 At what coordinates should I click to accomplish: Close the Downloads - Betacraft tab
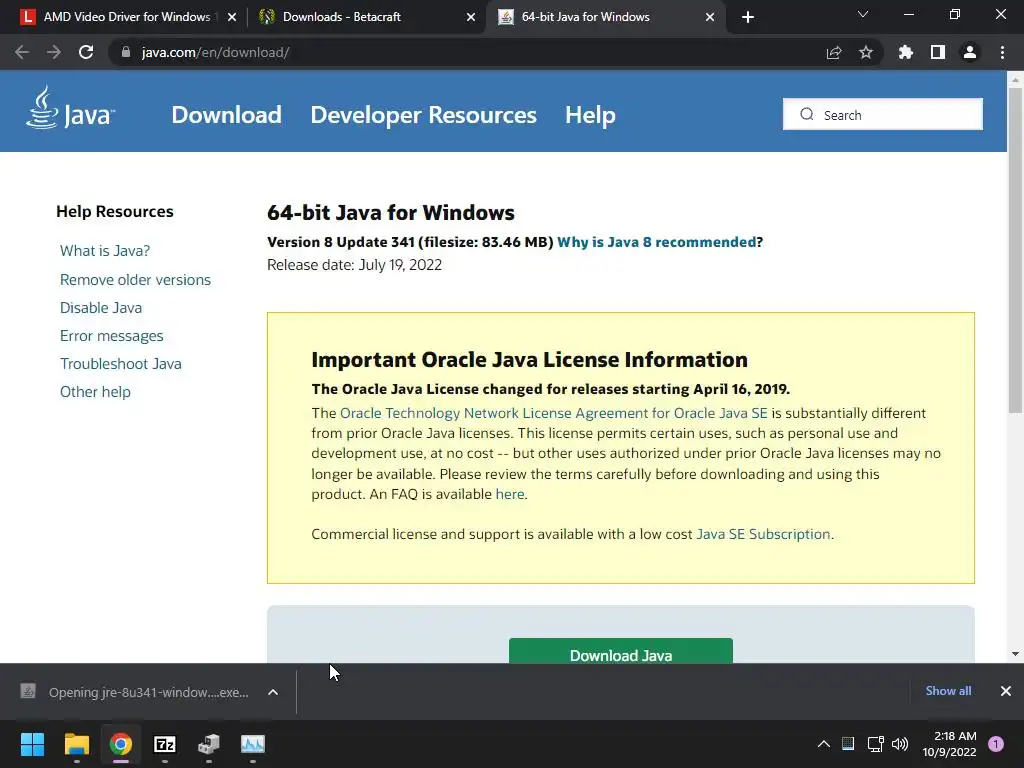tap(471, 17)
